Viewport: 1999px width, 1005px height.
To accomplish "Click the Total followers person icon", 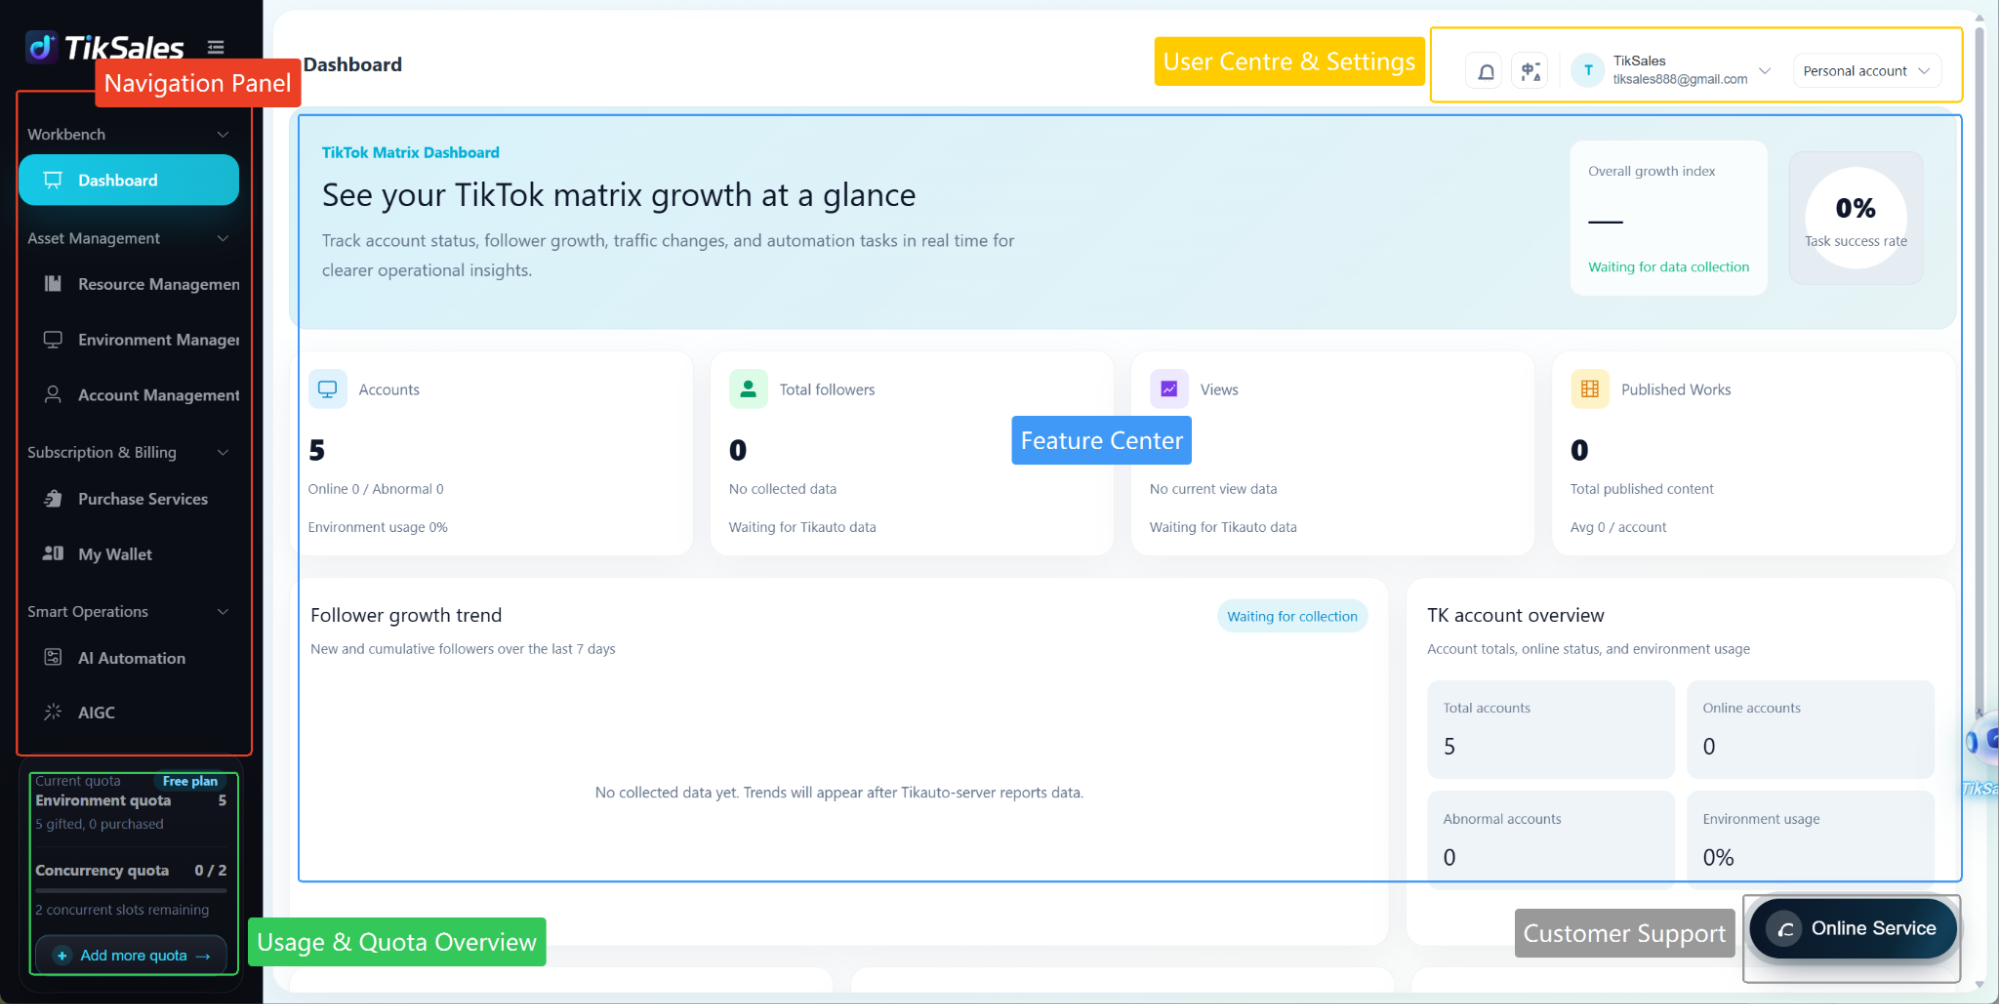I will pyautogui.click(x=748, y=389).
